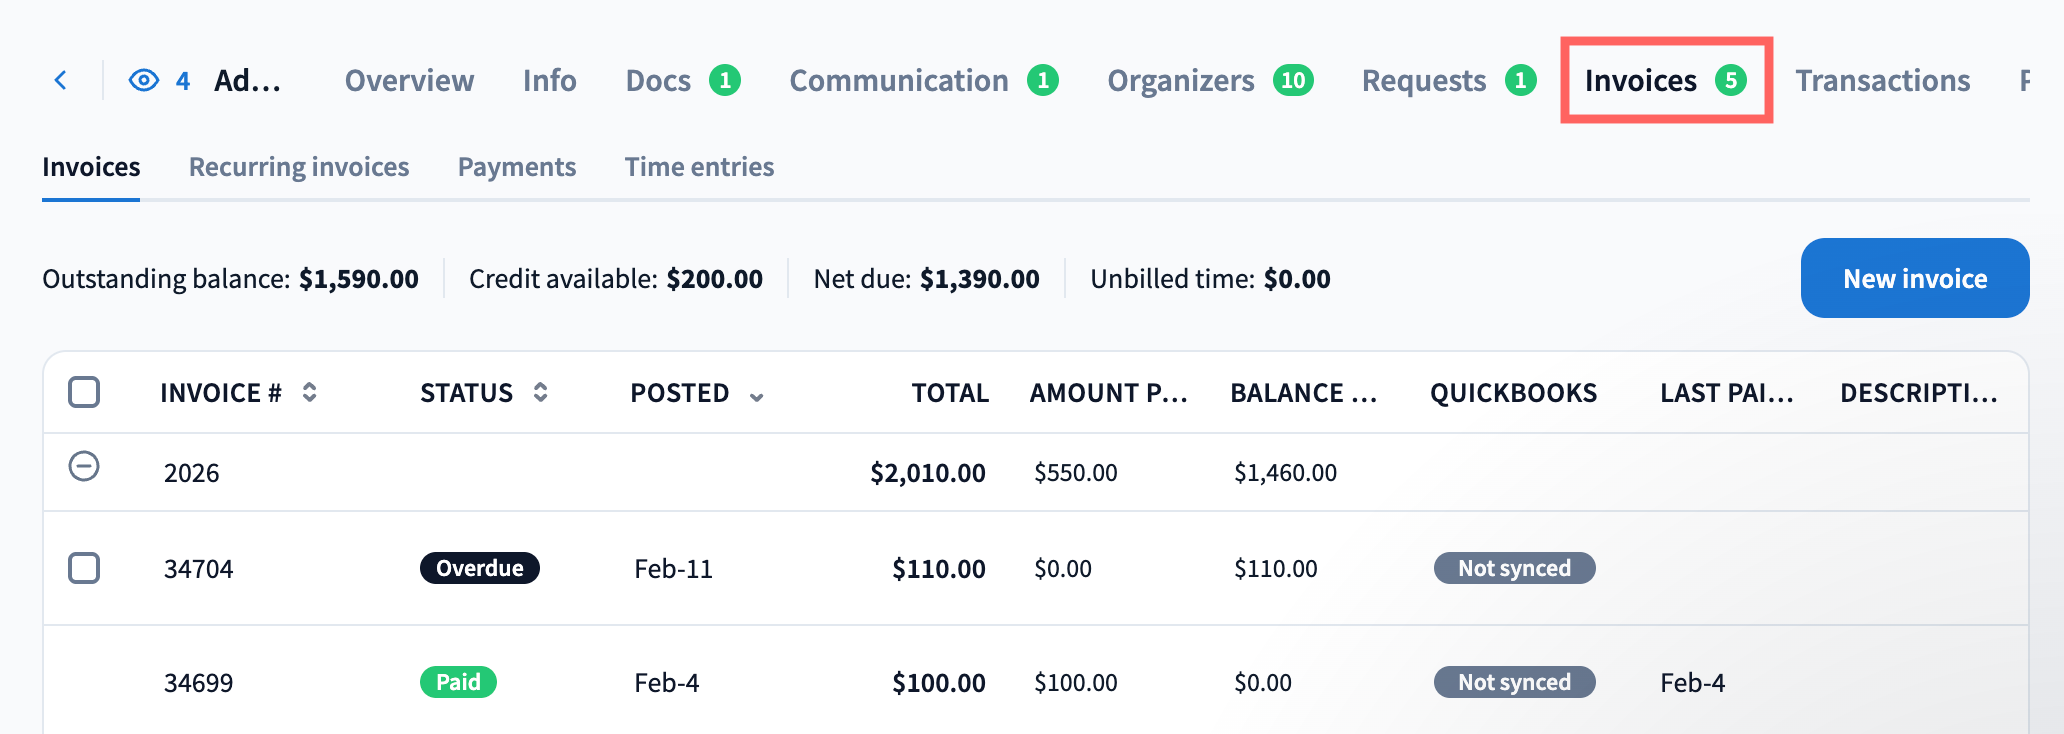Open the Payments subtab
Viewport: 2064px width, 734px height.
tap(517, 166)
